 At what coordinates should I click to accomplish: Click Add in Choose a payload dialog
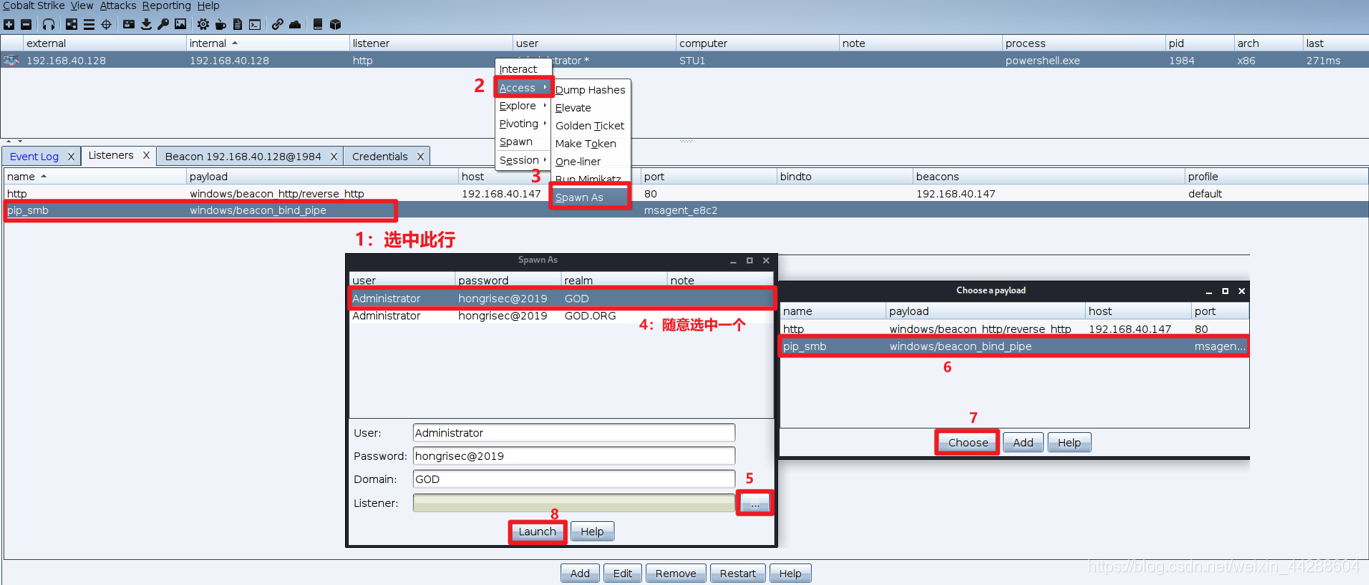pyautogui.click(x=1023, y=442)
